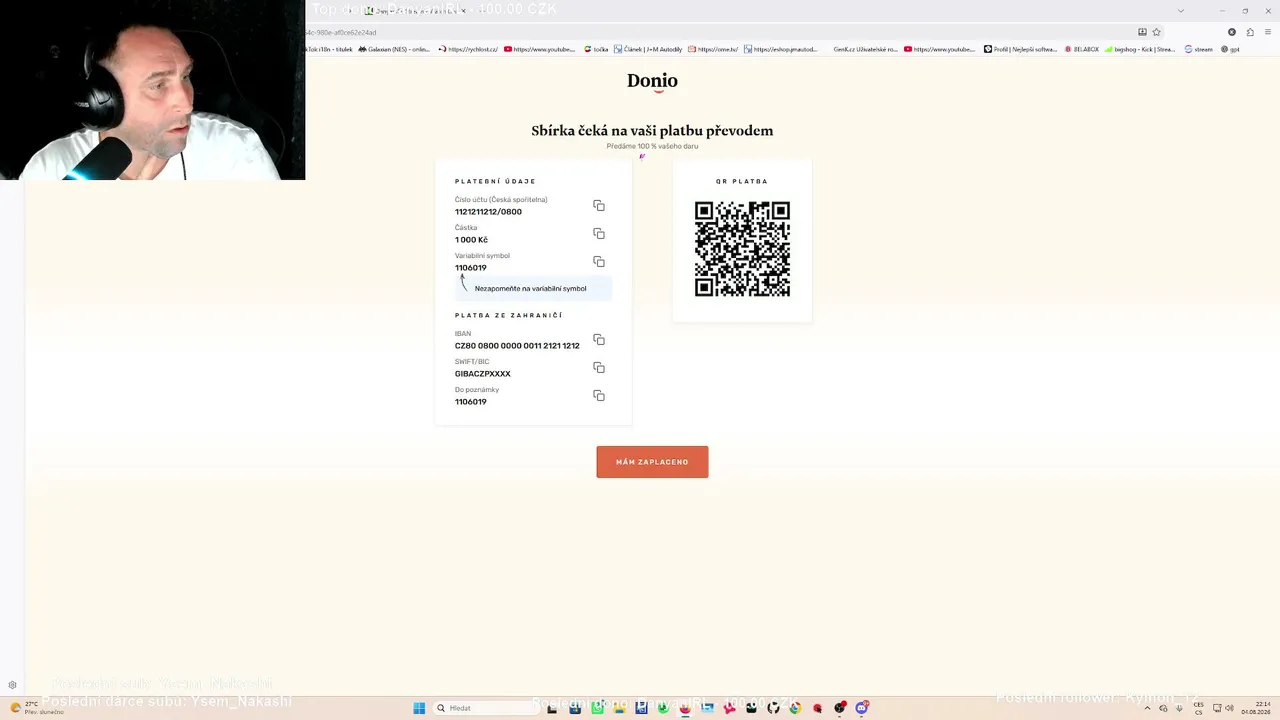Screen dimensions: 1280x720
Task: Open the stream bookmark
Action: pyautogui.click(x=1198, y=49)
